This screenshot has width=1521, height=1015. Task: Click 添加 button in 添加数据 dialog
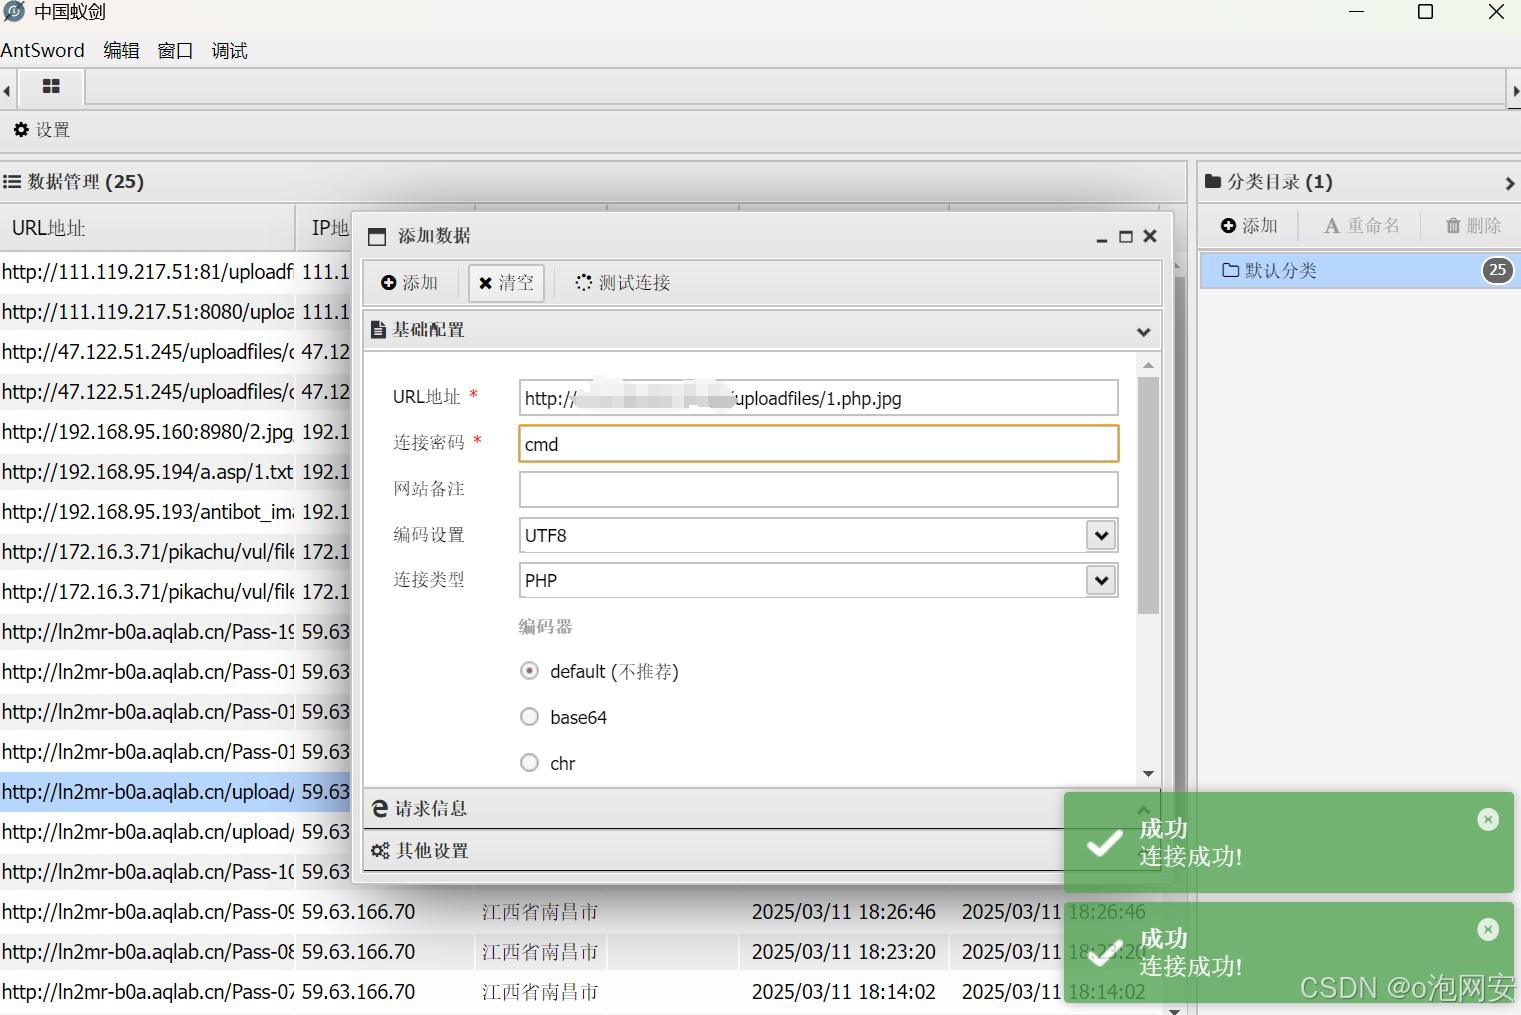[409, 283]
